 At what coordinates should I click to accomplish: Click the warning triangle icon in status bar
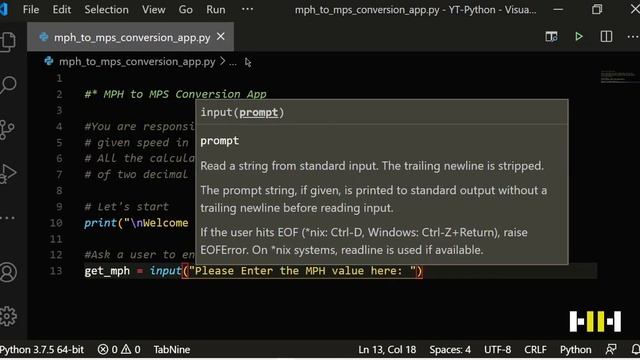[126, 350]
